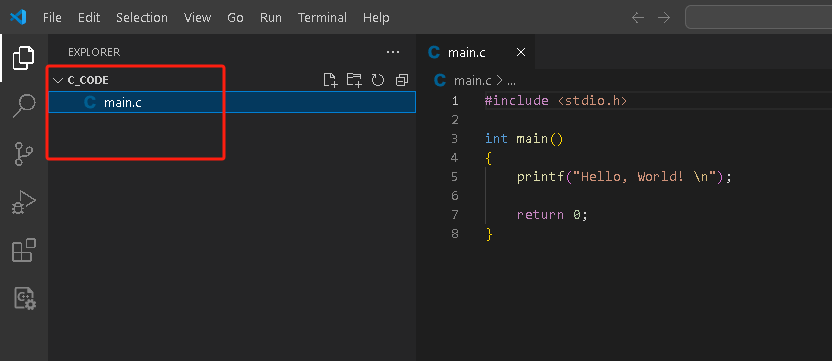Open the Edit menu
This screenshot has width=832, height=361.
[89, 18]
